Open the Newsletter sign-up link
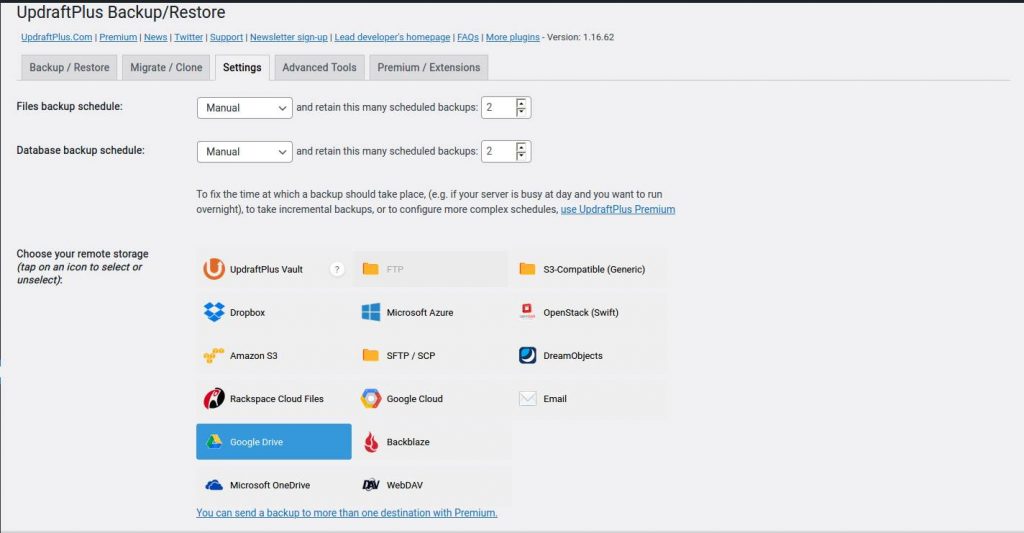 tap(289, 37)
